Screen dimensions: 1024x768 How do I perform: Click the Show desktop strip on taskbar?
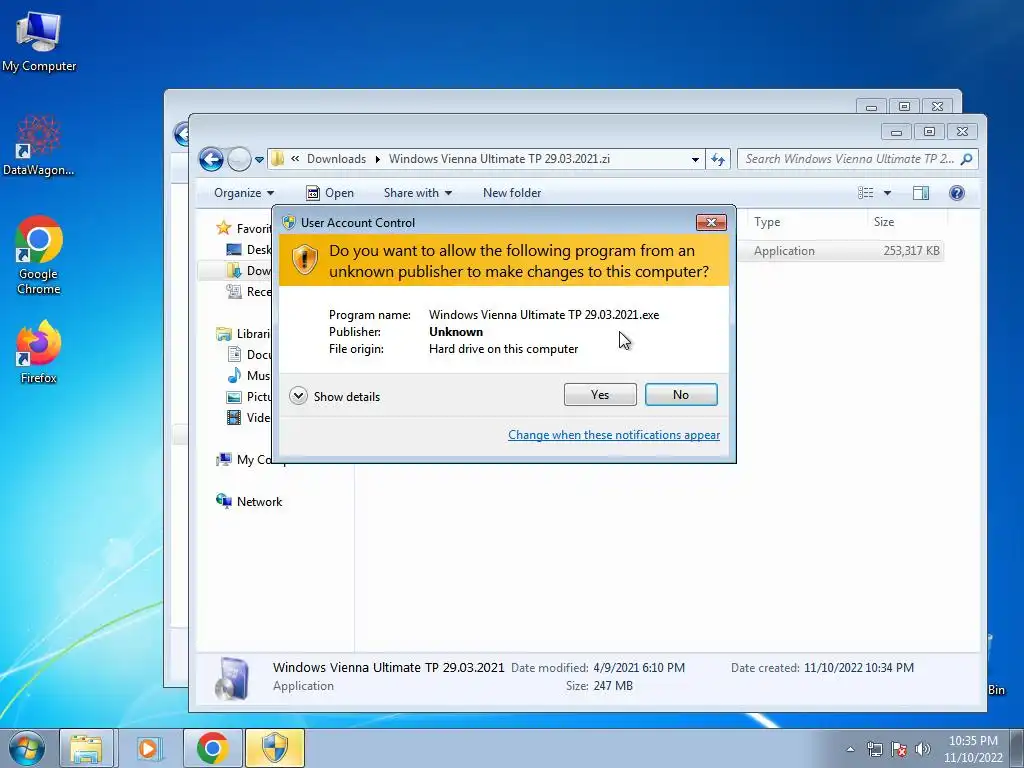click(x=1017, y=748)
